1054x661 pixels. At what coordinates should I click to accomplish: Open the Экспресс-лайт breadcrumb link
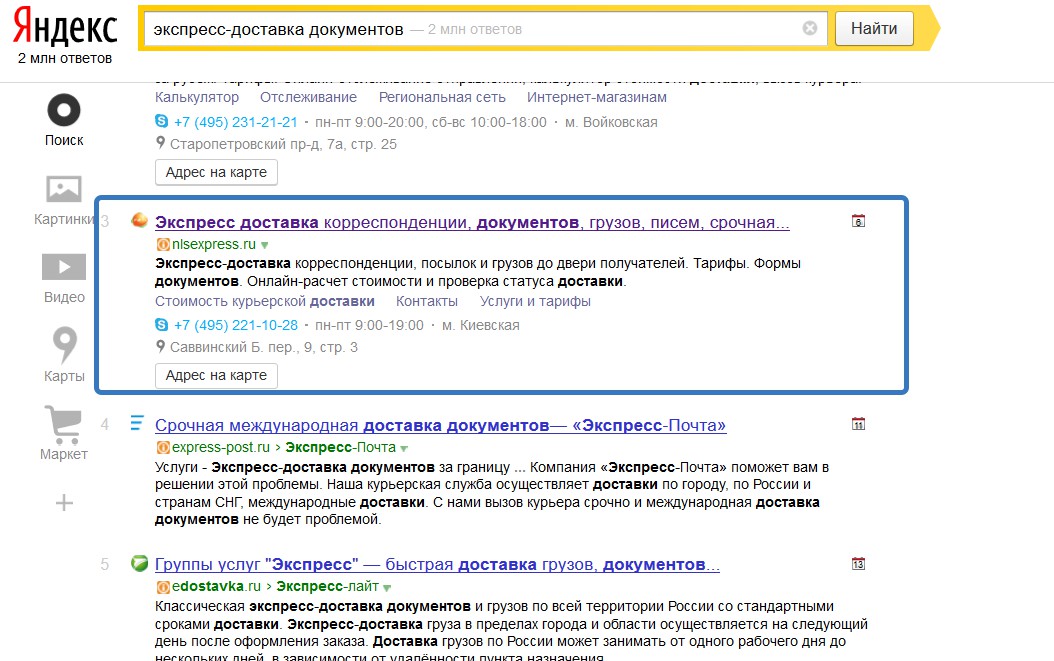[327, 586]
